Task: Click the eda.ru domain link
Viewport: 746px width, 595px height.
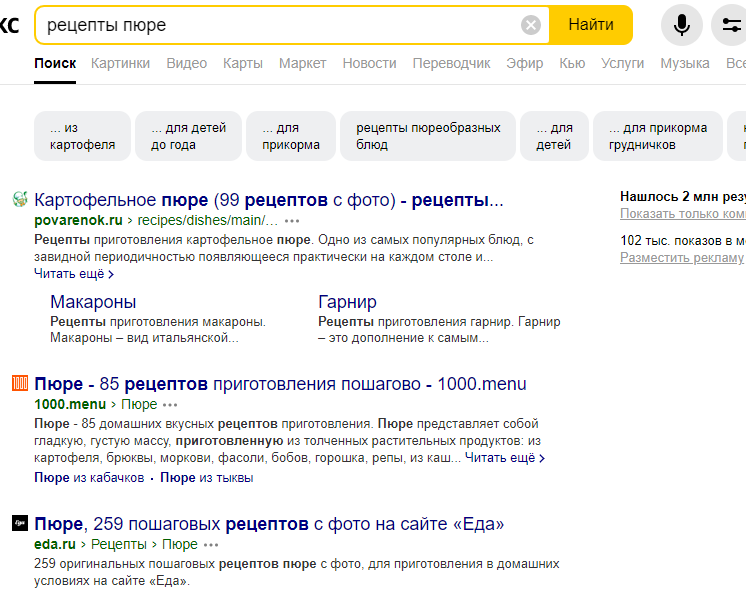Action: pos(55,544)
